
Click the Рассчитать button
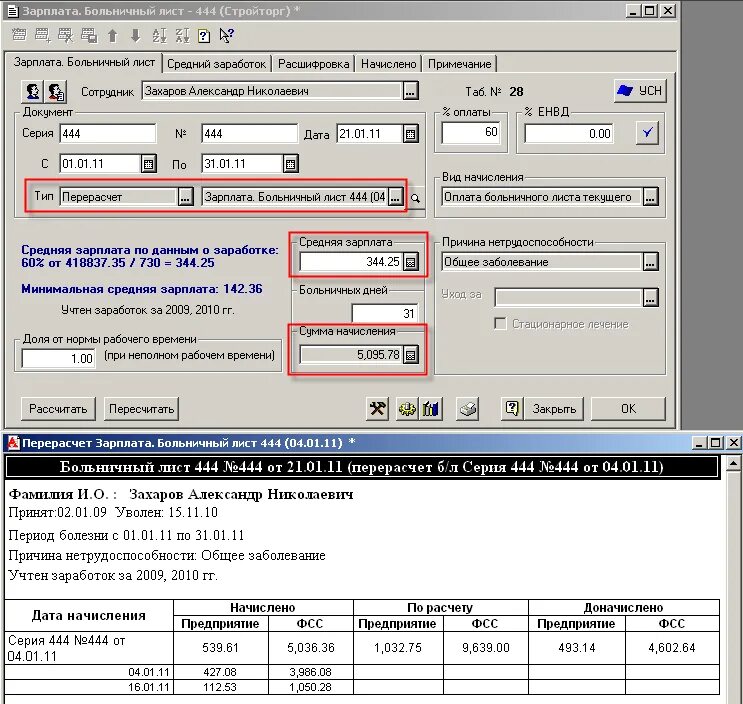(58, 409)
